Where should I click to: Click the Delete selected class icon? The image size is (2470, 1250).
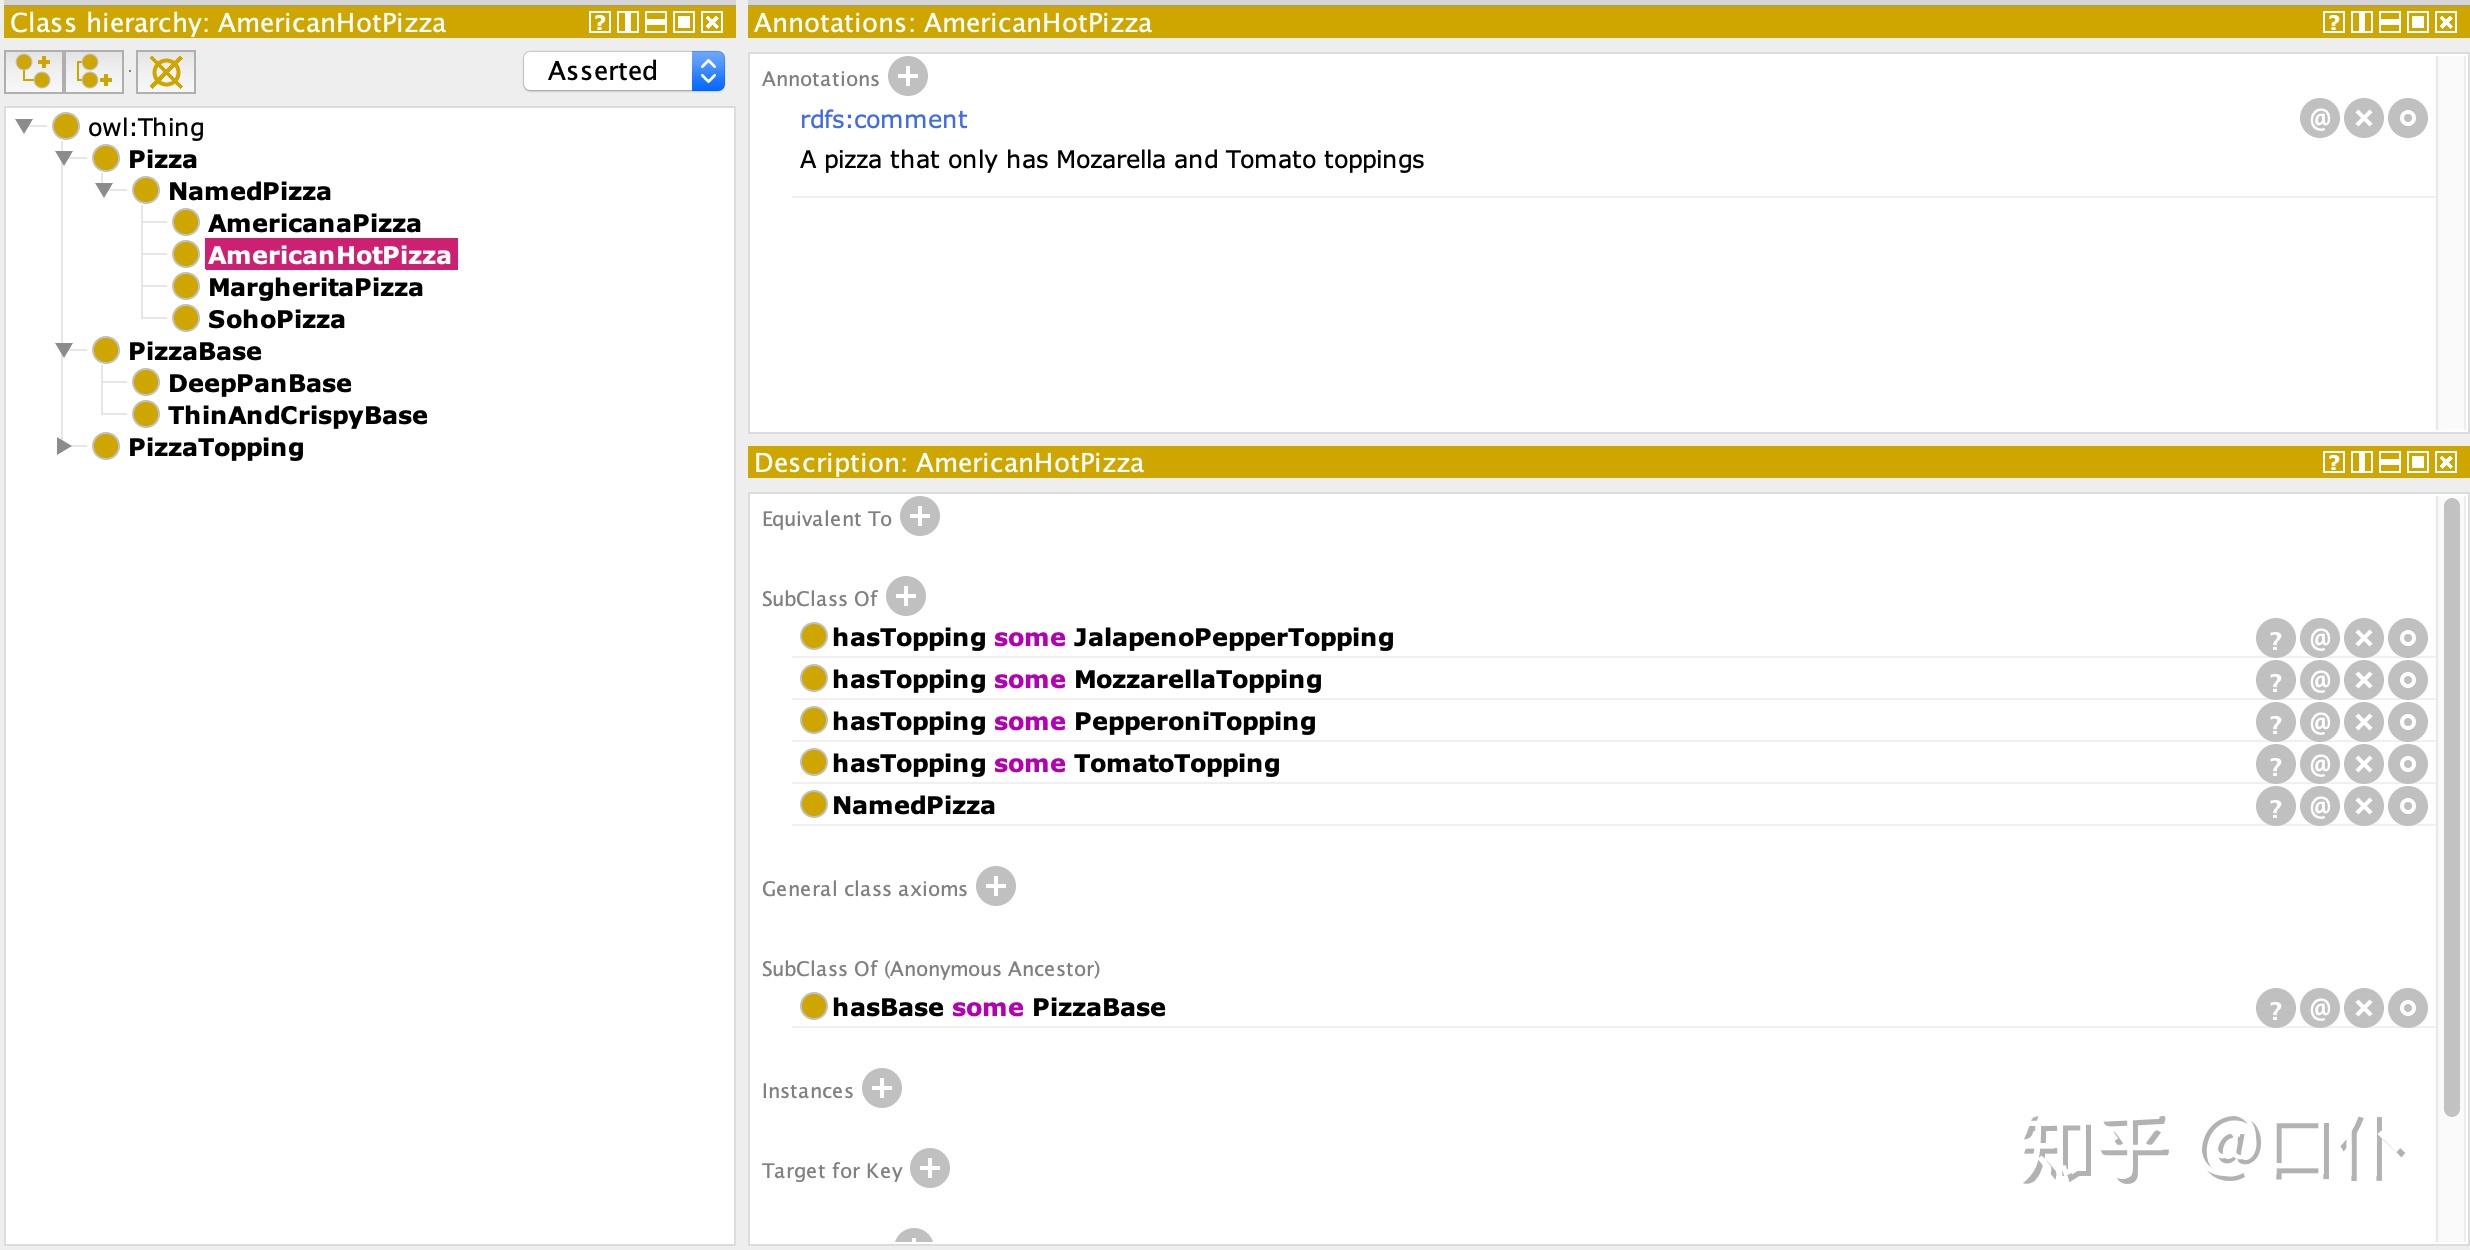pyautogui.click(x=166, y=72)
